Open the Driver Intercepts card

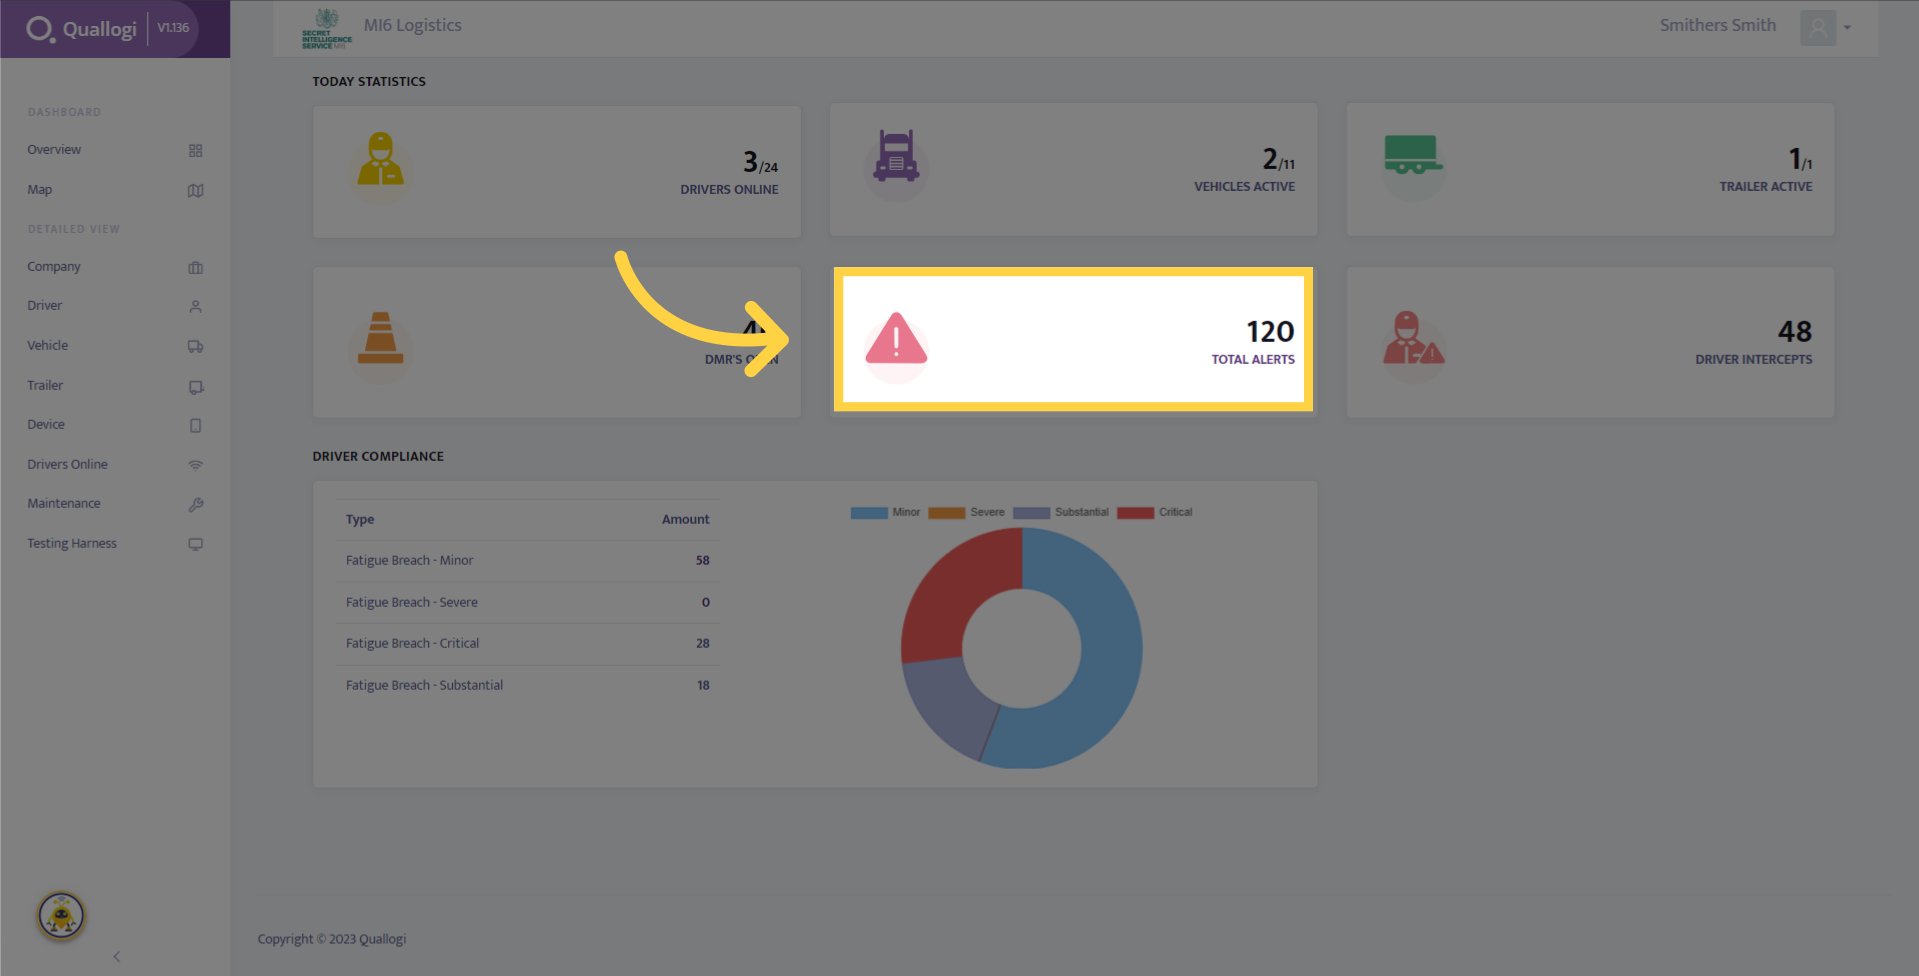pyautogui.click(x=1590, y=342)
